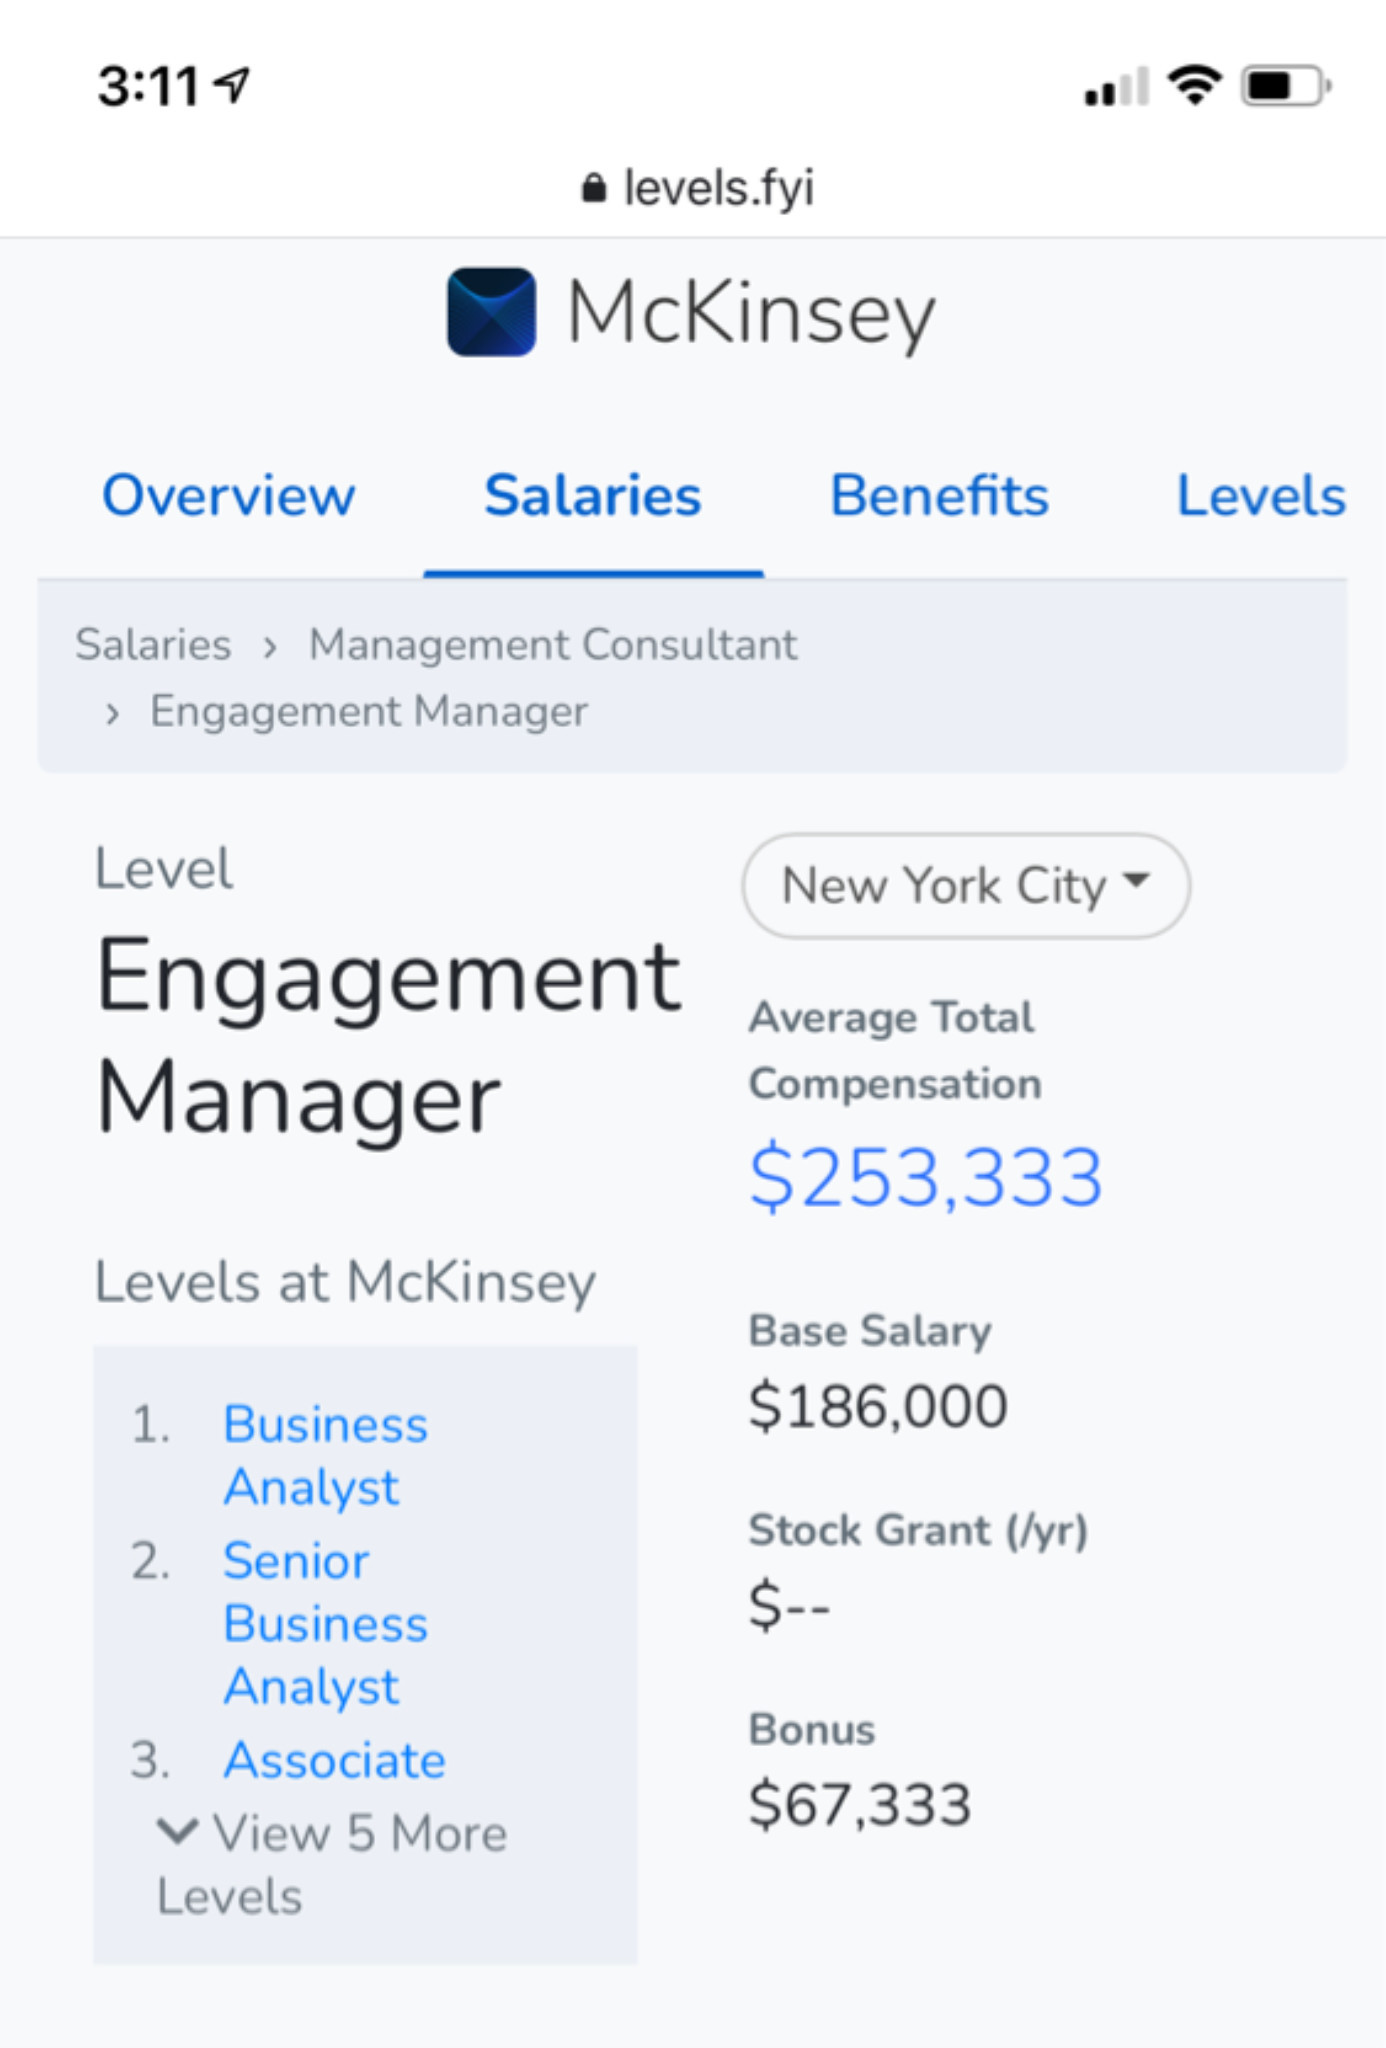Open the Associate level link
The image size is (1386, 2048).
pyautogui.click(x=335, y=1760)
